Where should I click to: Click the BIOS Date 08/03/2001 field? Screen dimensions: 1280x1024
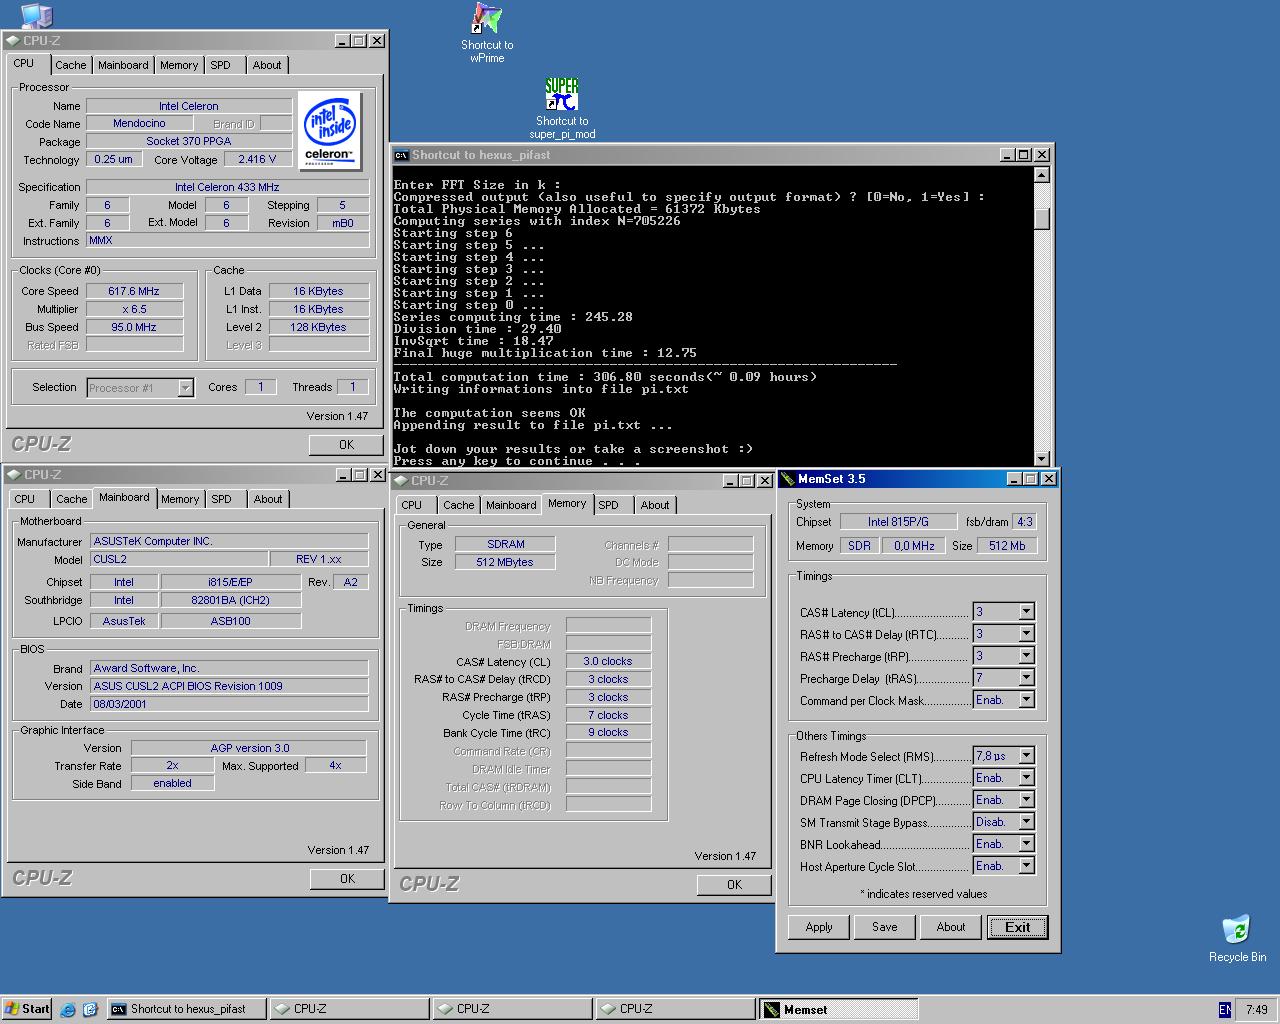tap(229, 704)
